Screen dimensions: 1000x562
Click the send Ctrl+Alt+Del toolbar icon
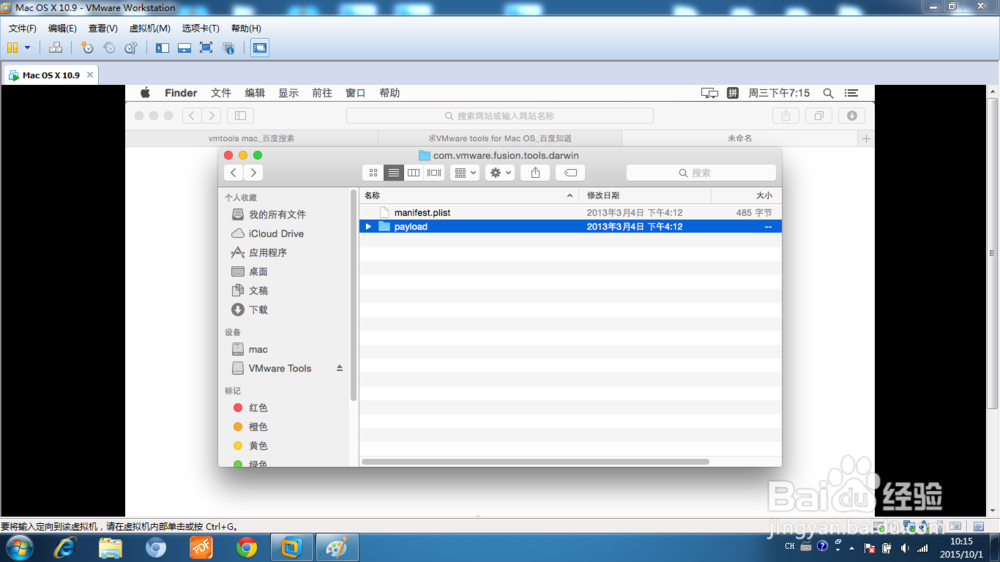pyautogui.click(x=55, y=48)
